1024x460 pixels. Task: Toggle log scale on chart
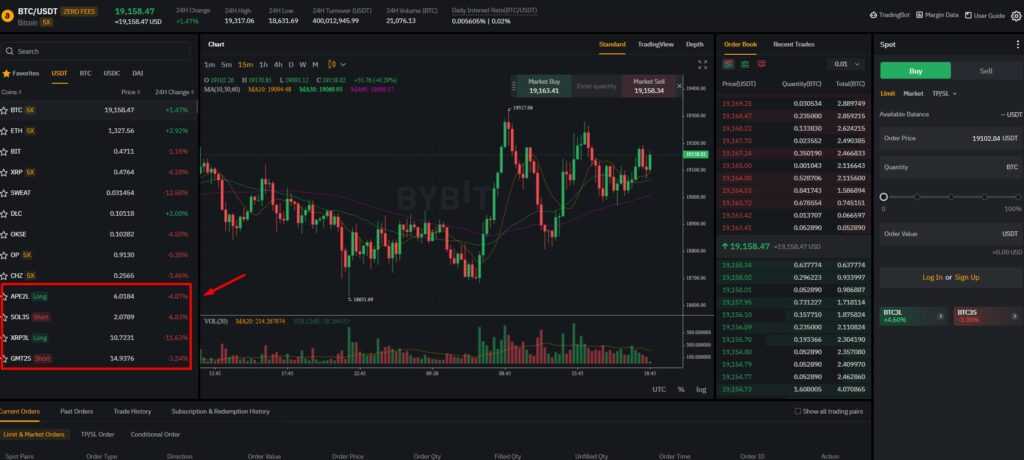pos(701,389)
